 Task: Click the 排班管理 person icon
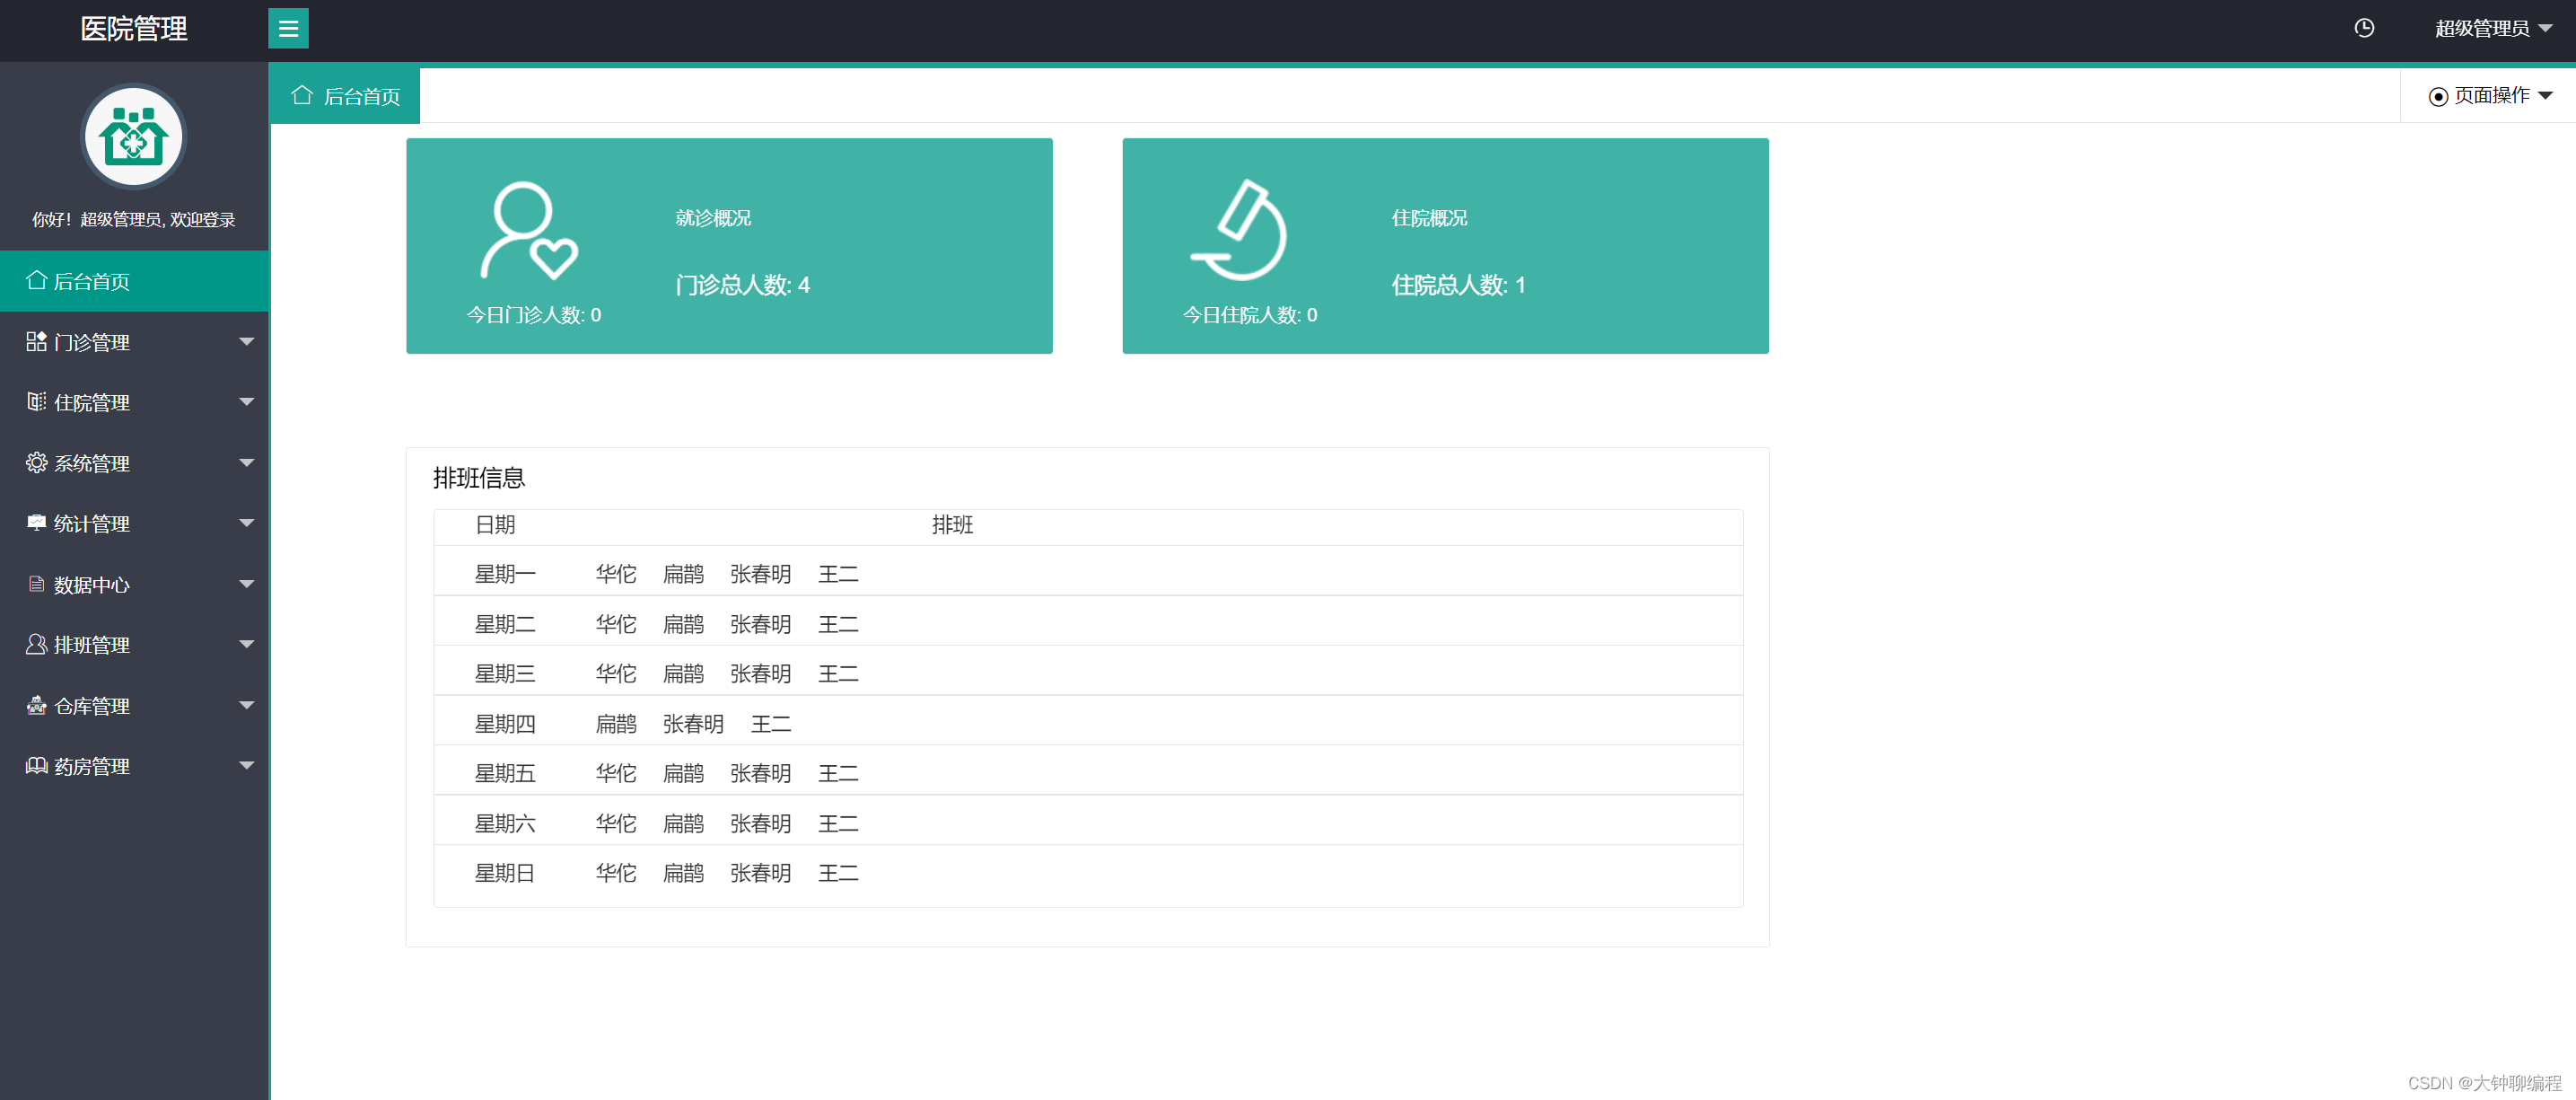pos(36,645)
